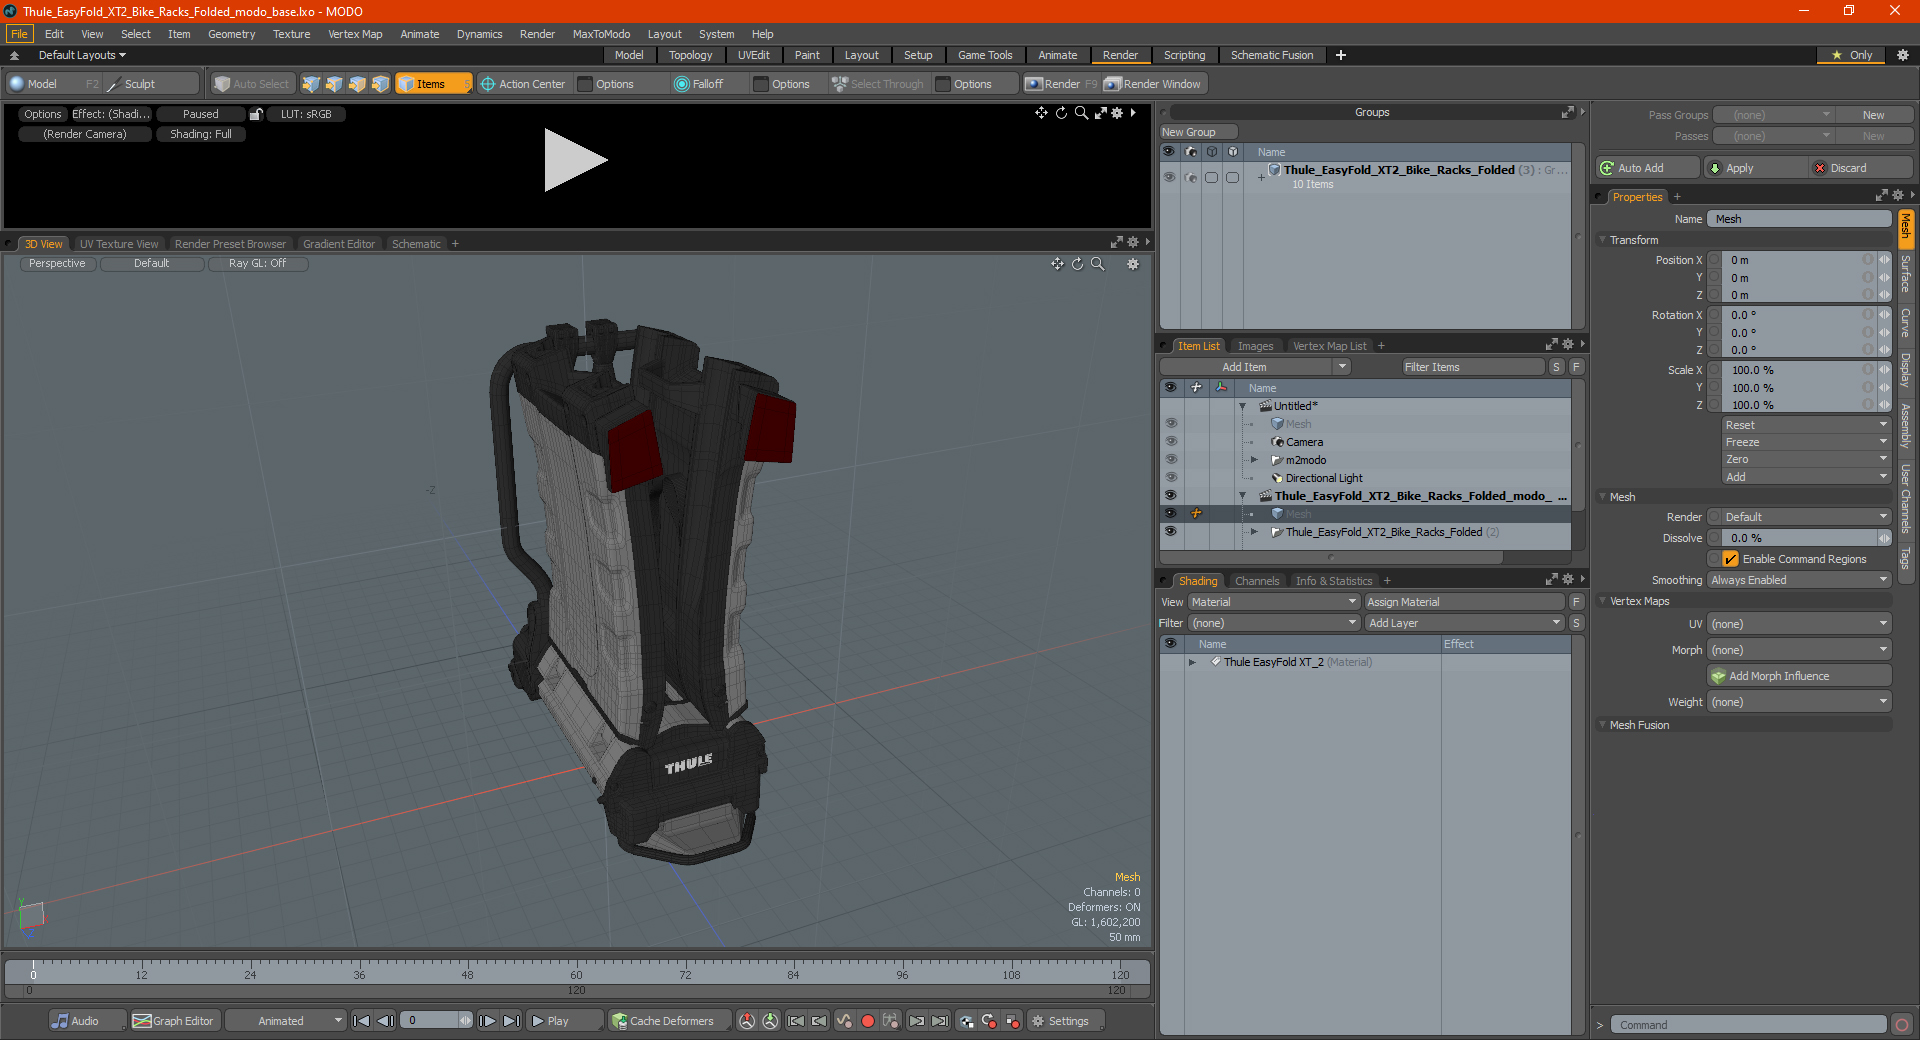Add new layout tab with plus icon
Image resolution: width=1920 pixels, height=1040 pixels.
(1341, 55)
